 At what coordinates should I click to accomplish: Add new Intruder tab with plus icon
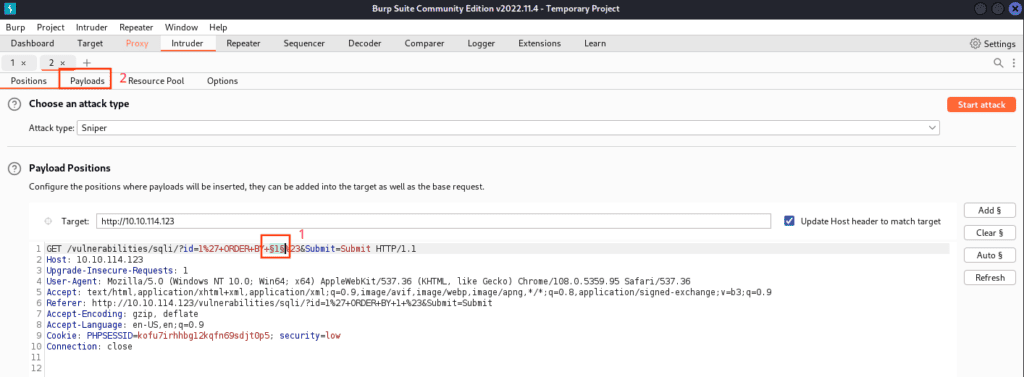(x=87, y=63)
